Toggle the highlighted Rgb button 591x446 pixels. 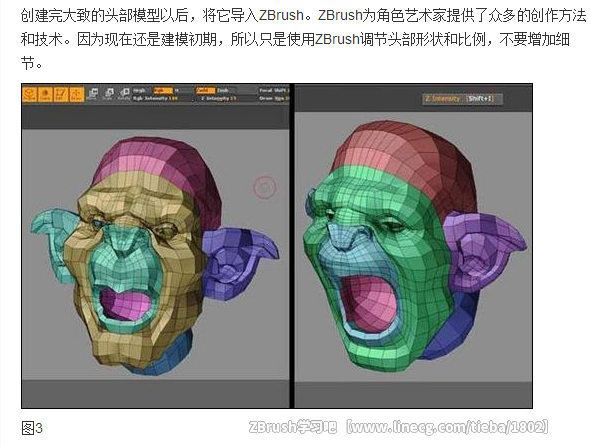162,91
